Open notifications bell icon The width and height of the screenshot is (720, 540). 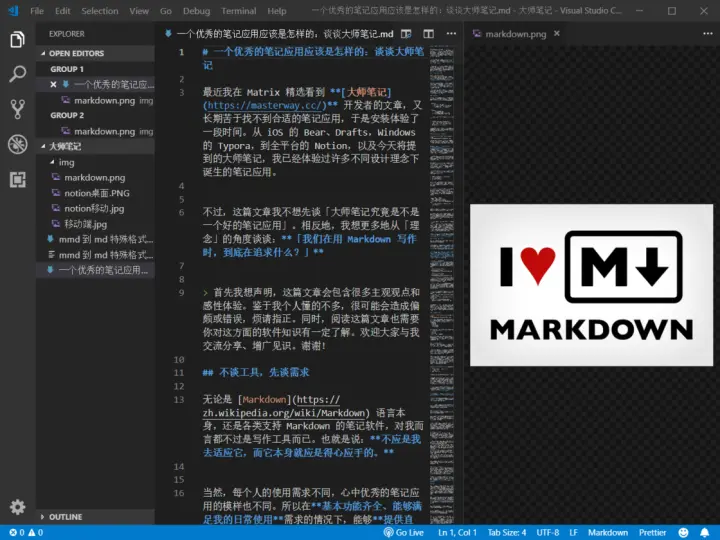705,533
